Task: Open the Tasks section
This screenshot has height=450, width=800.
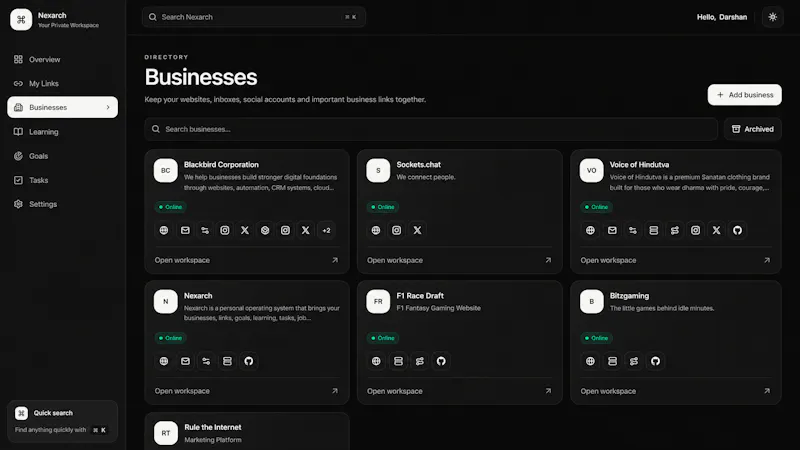Action: (x=62, y=180)
